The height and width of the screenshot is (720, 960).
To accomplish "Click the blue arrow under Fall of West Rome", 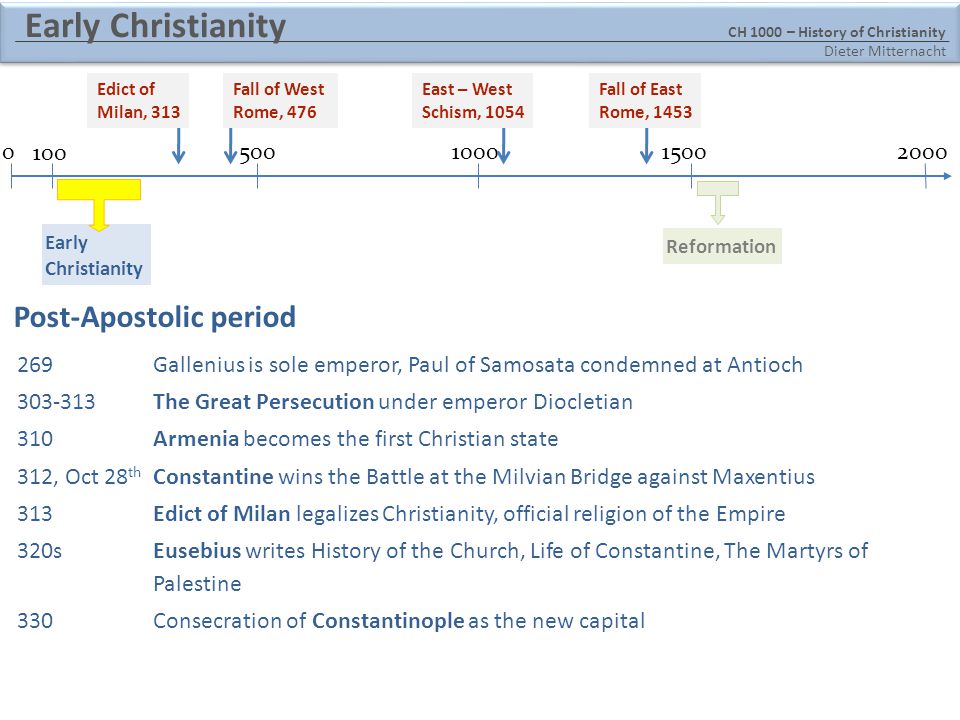I will [230, 146].
